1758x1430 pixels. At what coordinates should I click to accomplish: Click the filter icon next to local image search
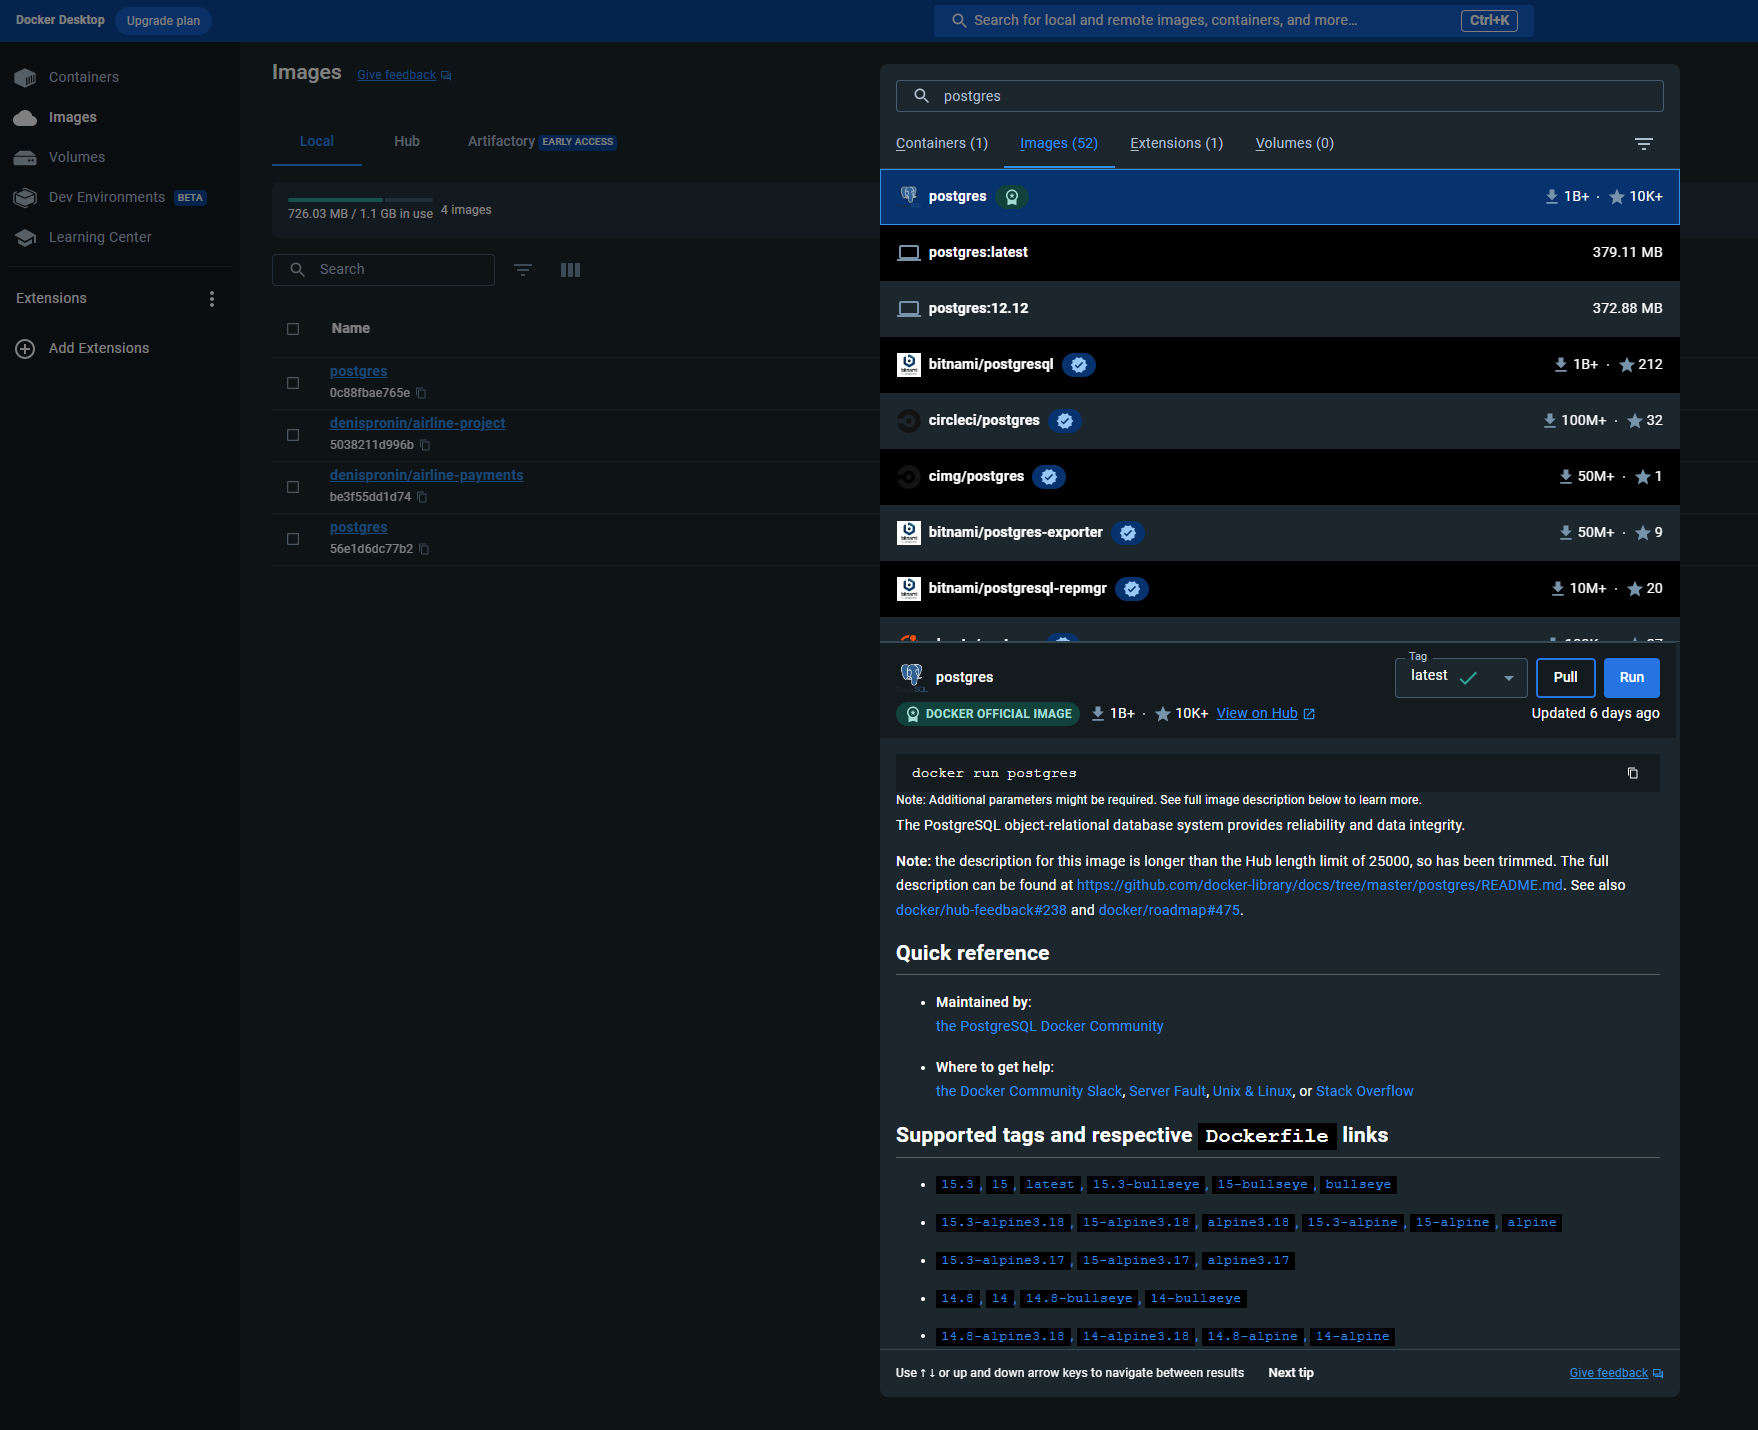pyautogui.click(x=523, y=270)
